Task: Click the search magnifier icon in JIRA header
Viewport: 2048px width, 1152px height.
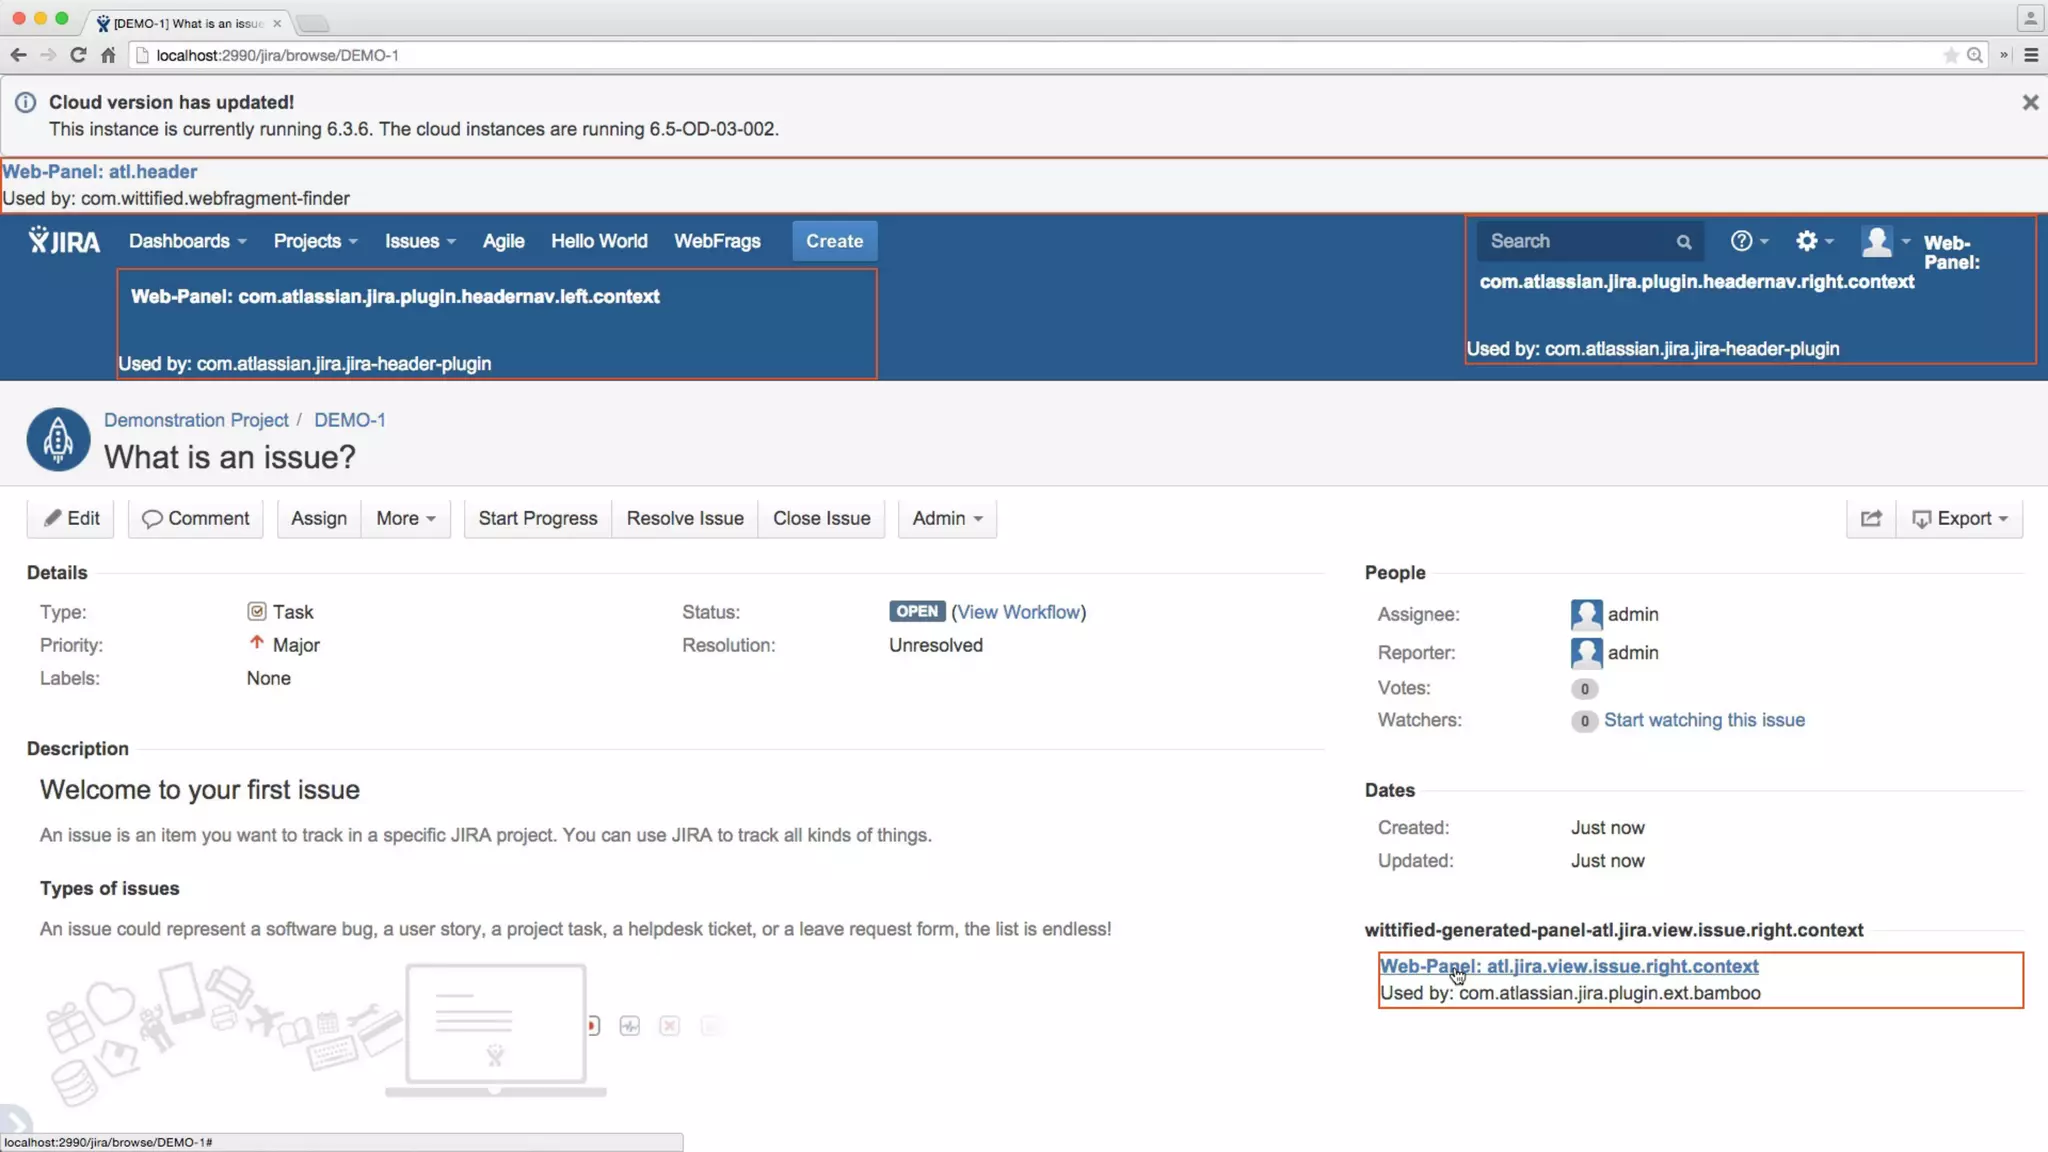Action: click(x=1684, y=242)
